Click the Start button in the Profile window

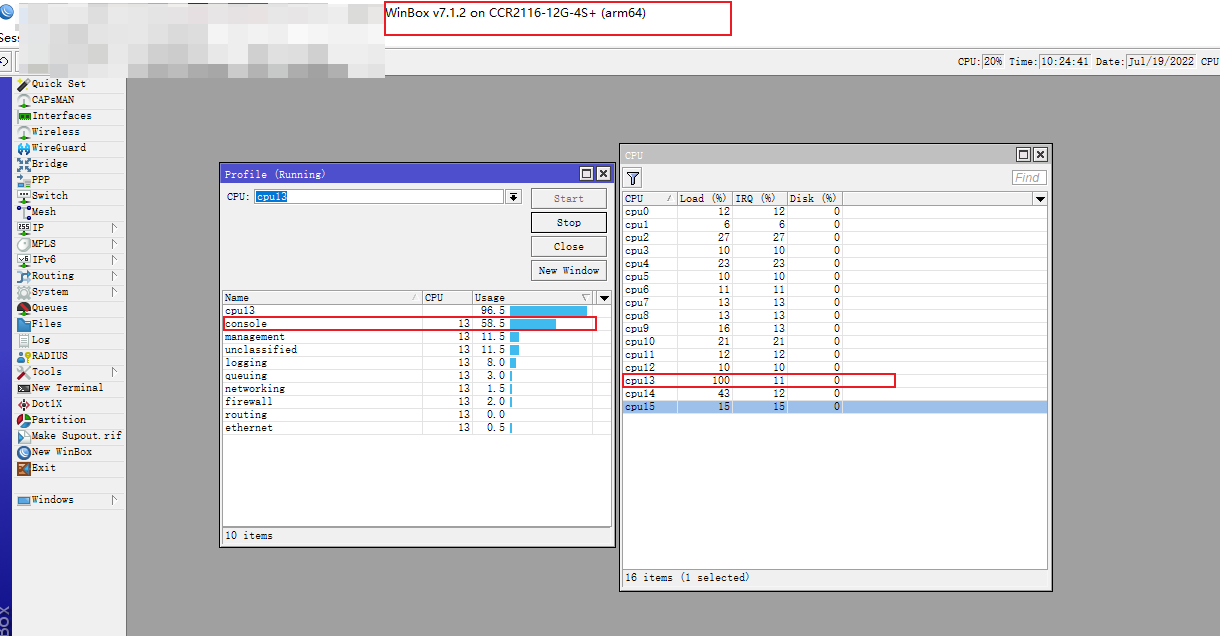tap(569, 198)
